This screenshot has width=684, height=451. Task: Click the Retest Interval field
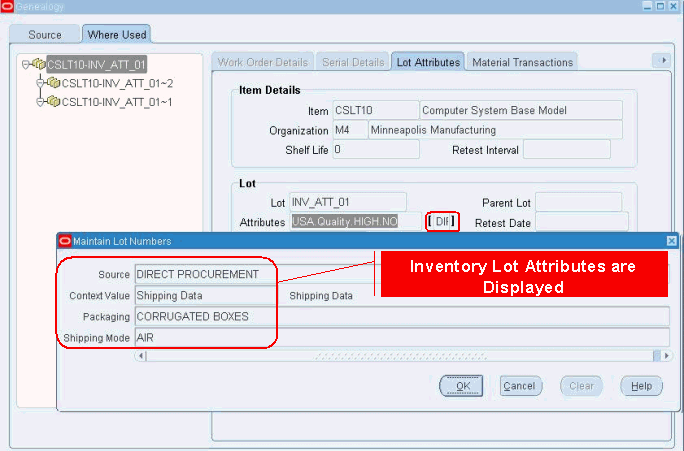pos(567,150)
